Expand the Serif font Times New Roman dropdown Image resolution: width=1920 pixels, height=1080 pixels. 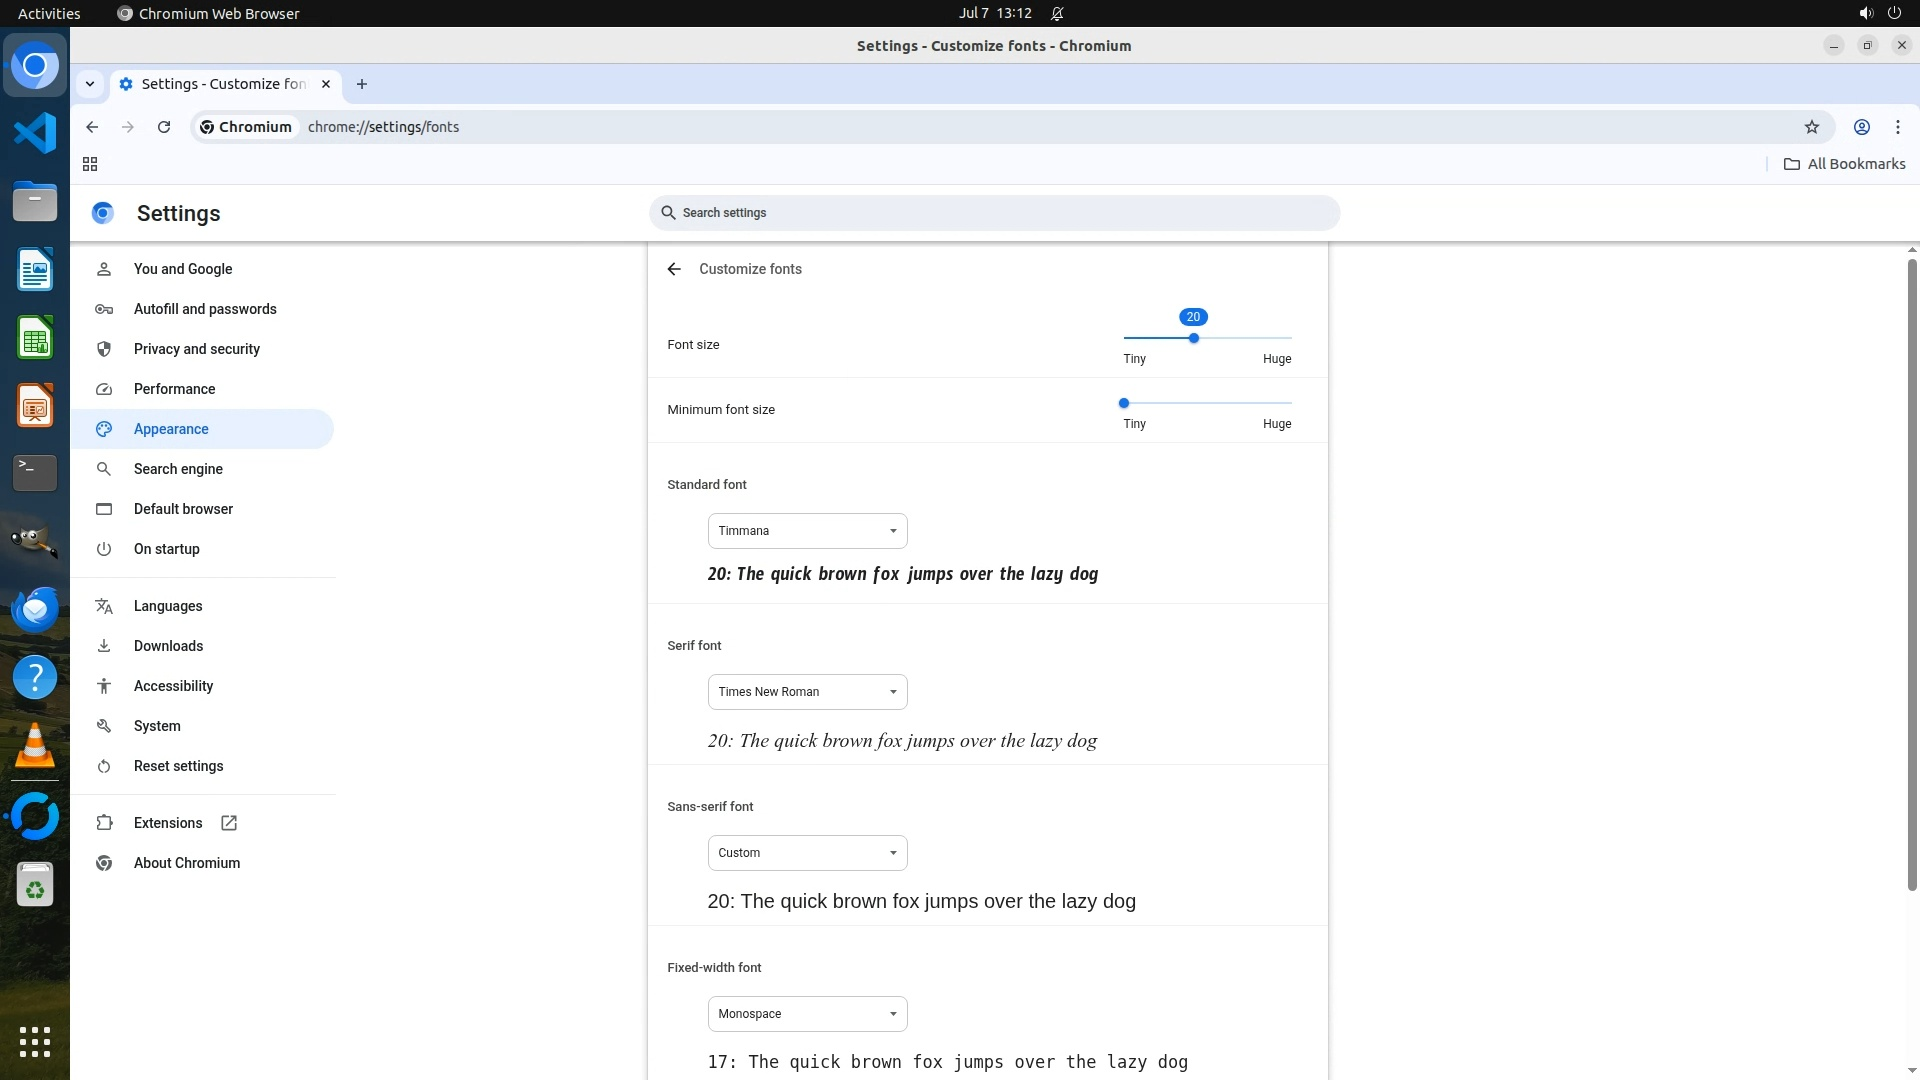pyautogui.click(x=807, y=692)
